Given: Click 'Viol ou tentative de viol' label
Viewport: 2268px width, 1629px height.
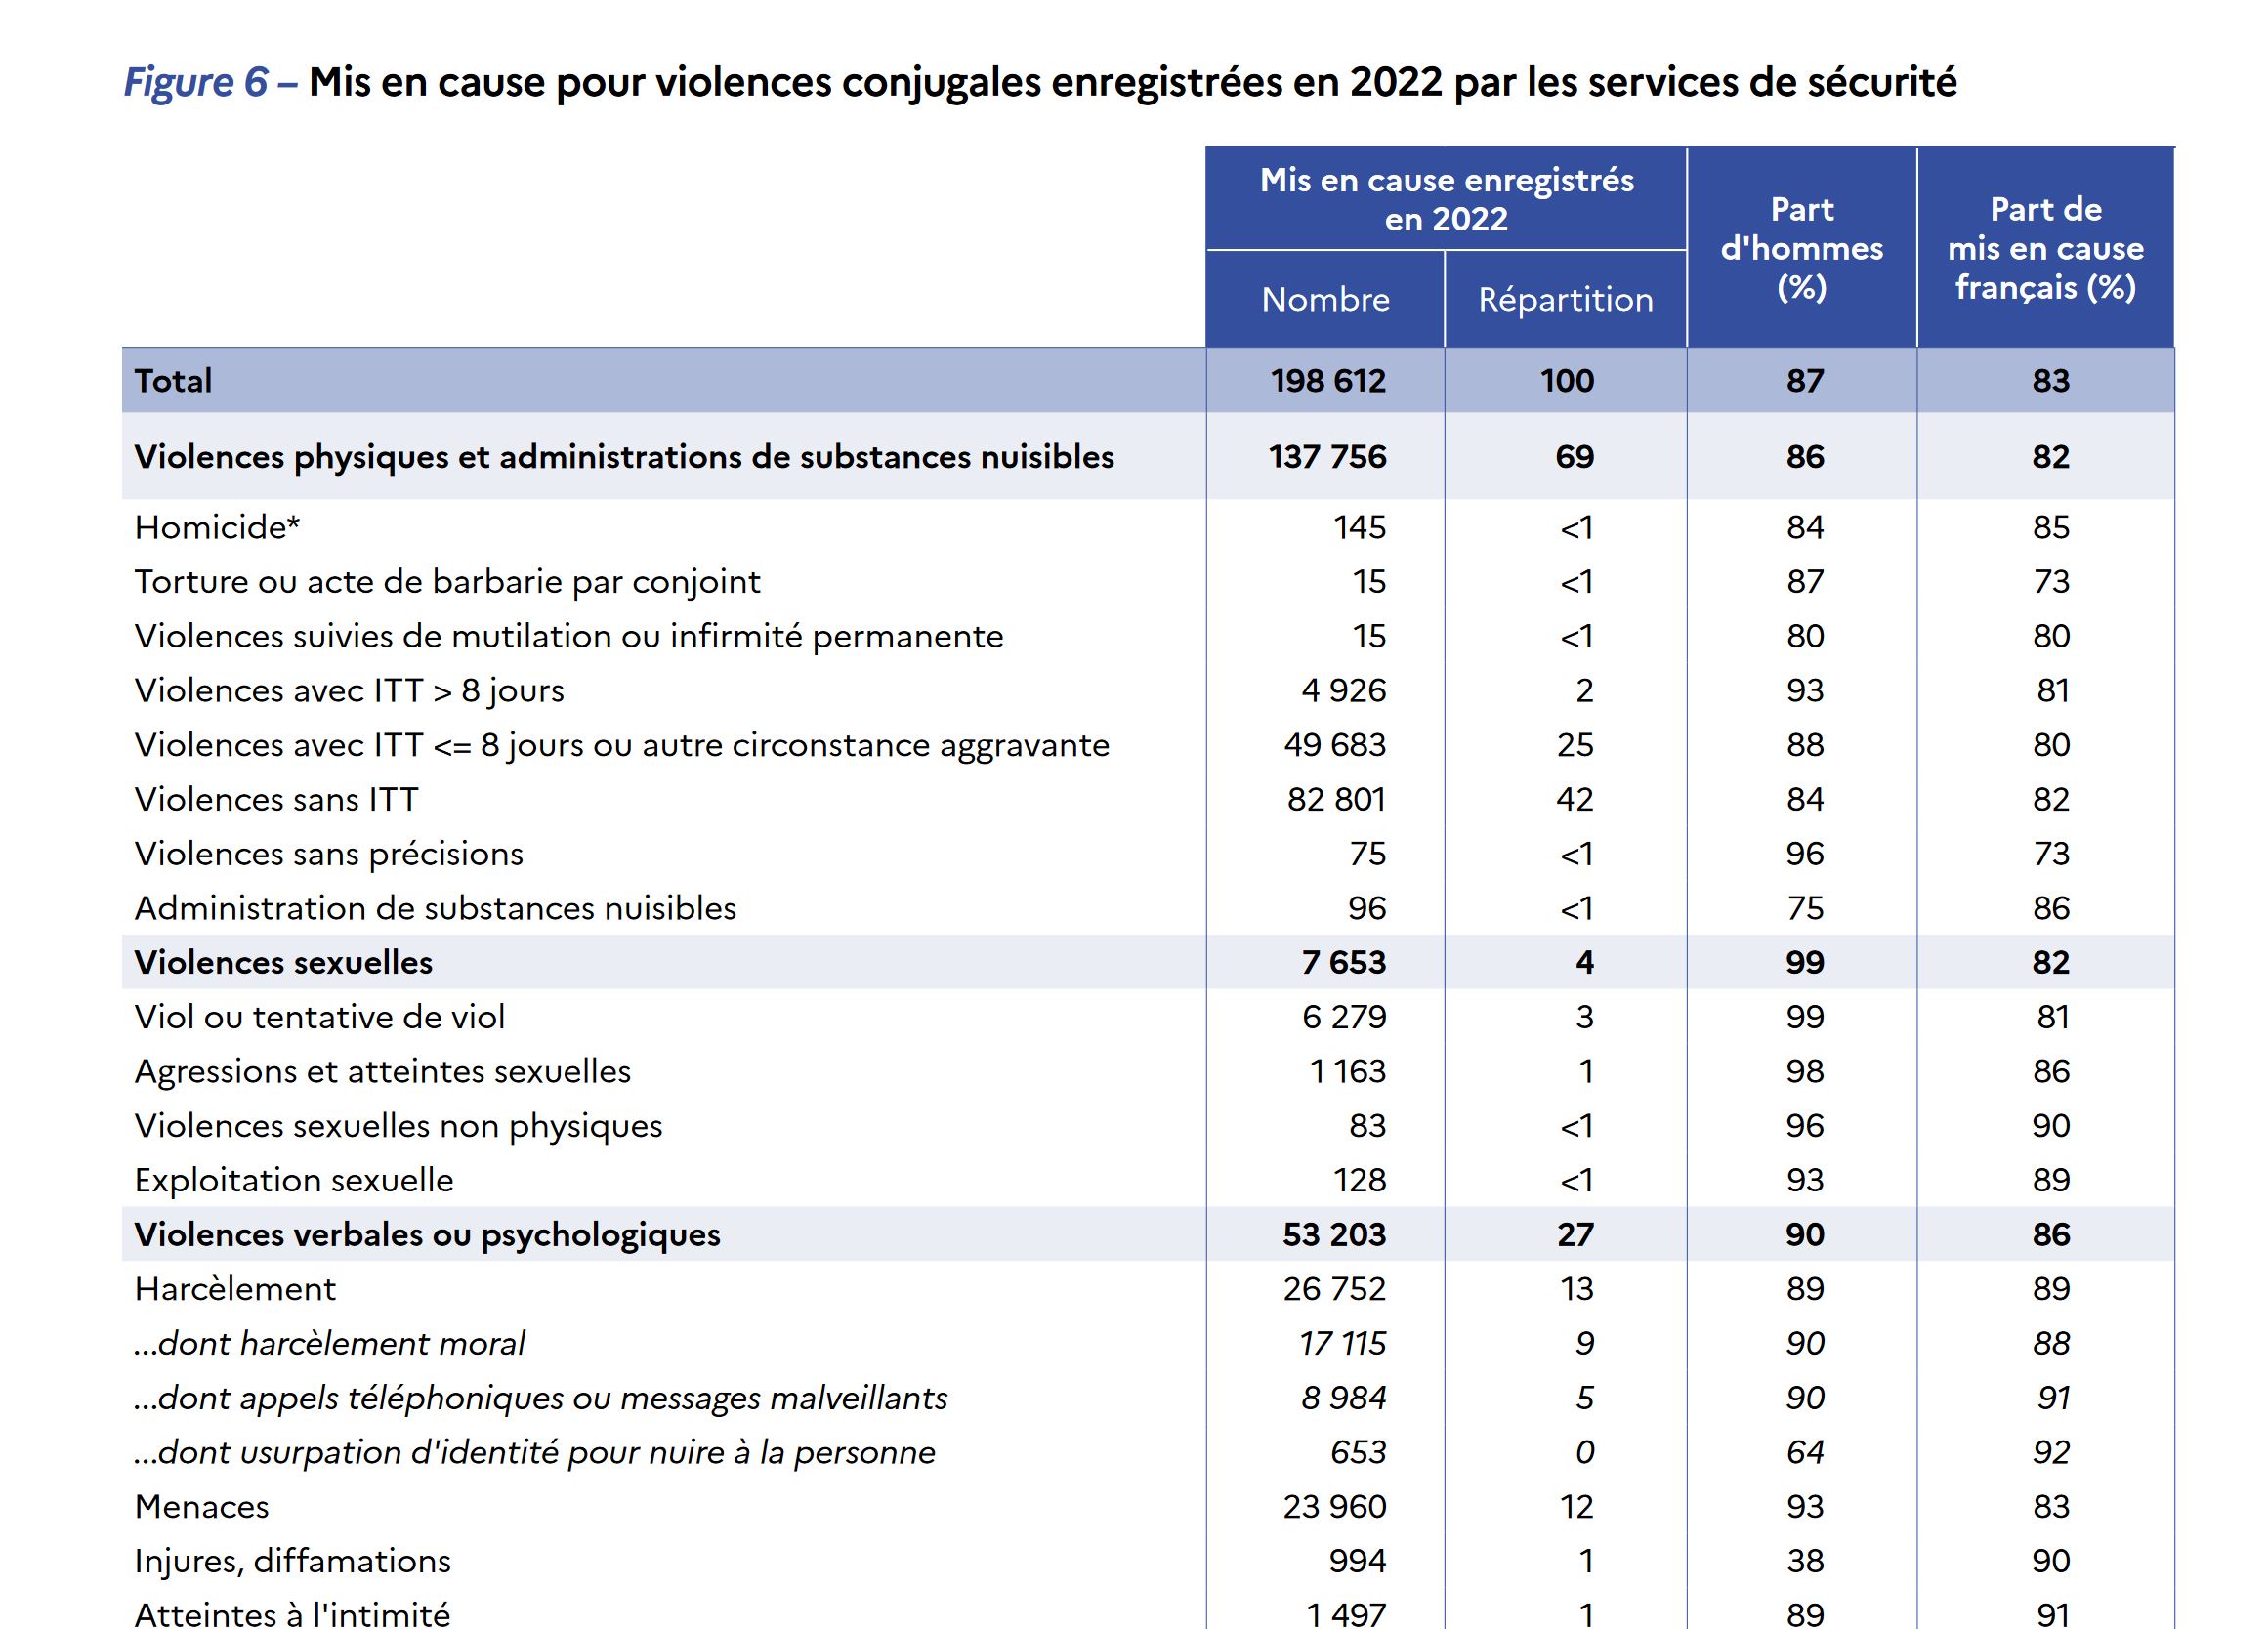Looking at the screenshot, I should pos(320,1017).
